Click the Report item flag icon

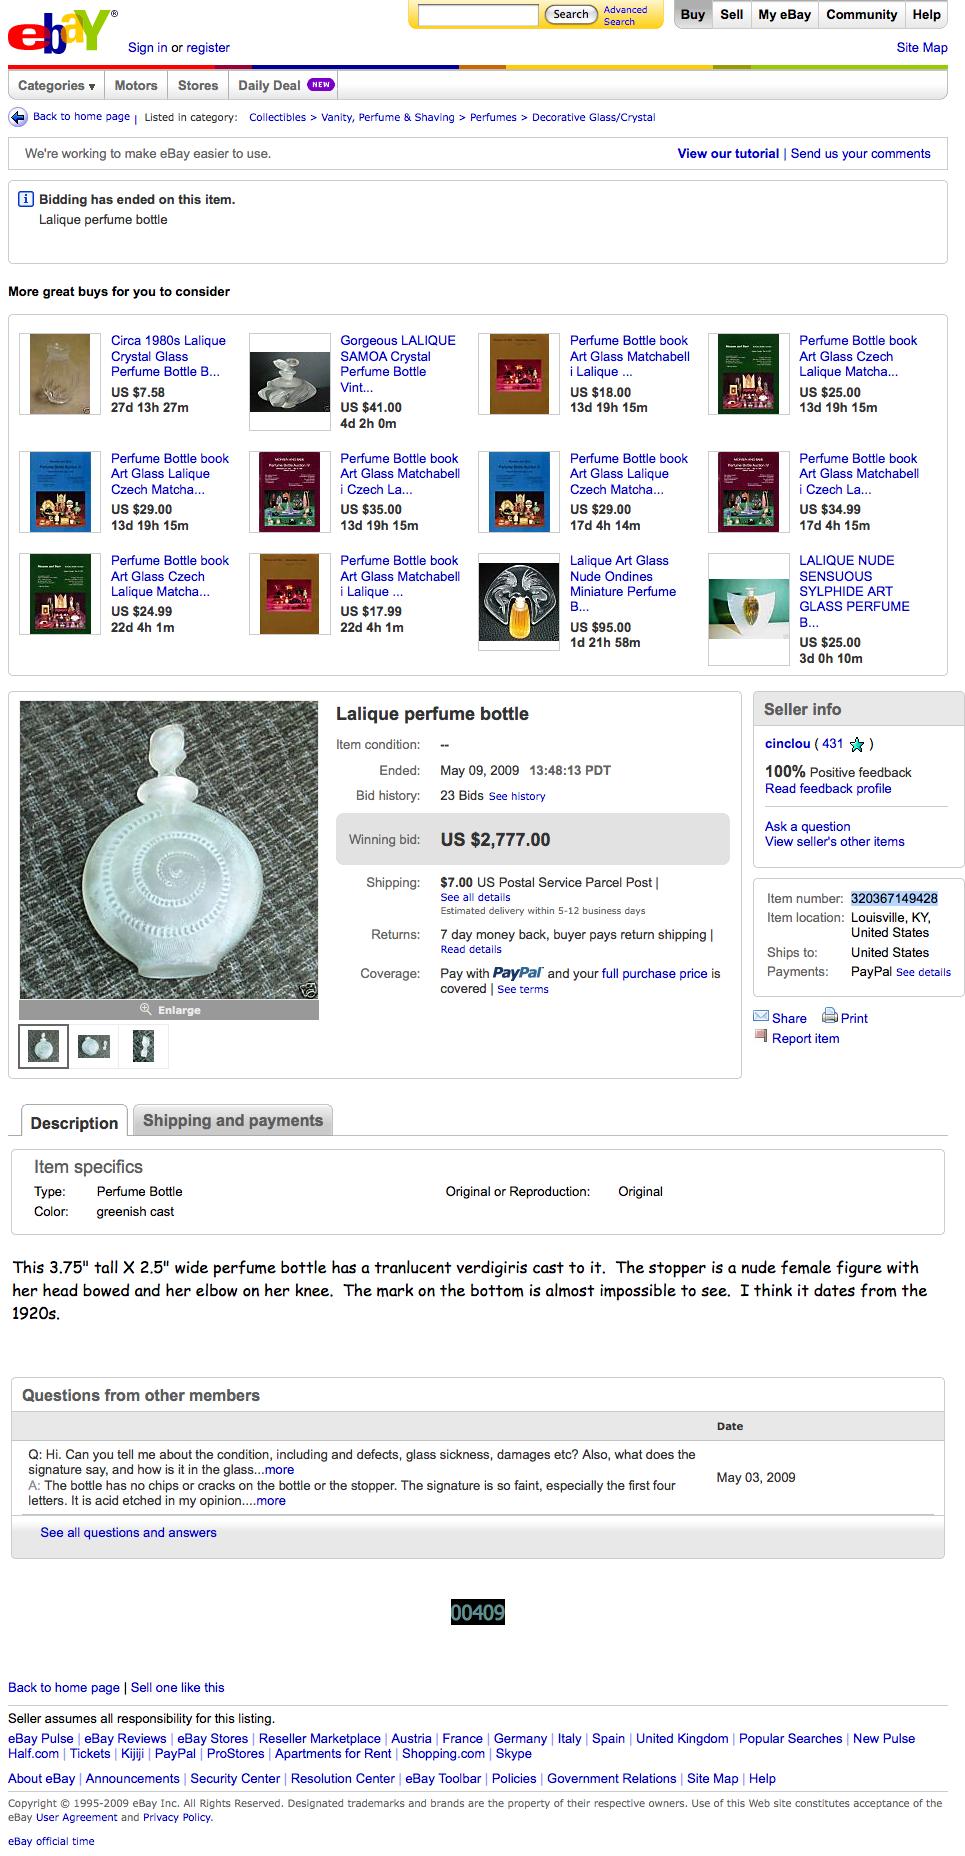point(761,1037)
